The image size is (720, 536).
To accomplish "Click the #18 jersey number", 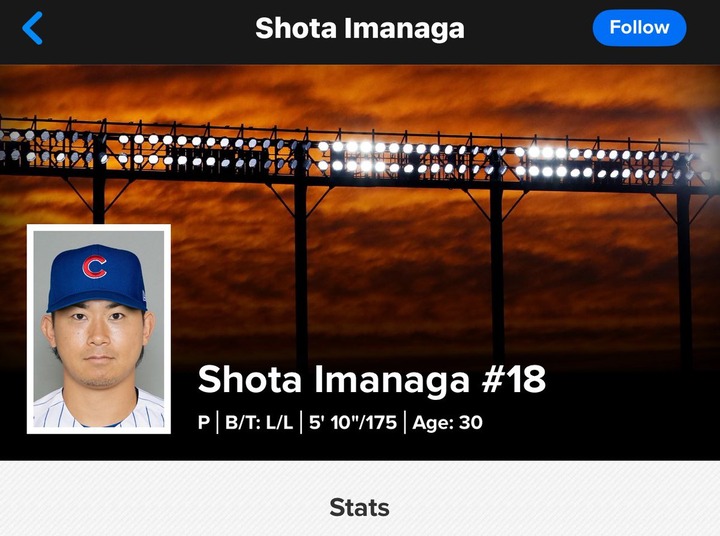I will 514,379.
